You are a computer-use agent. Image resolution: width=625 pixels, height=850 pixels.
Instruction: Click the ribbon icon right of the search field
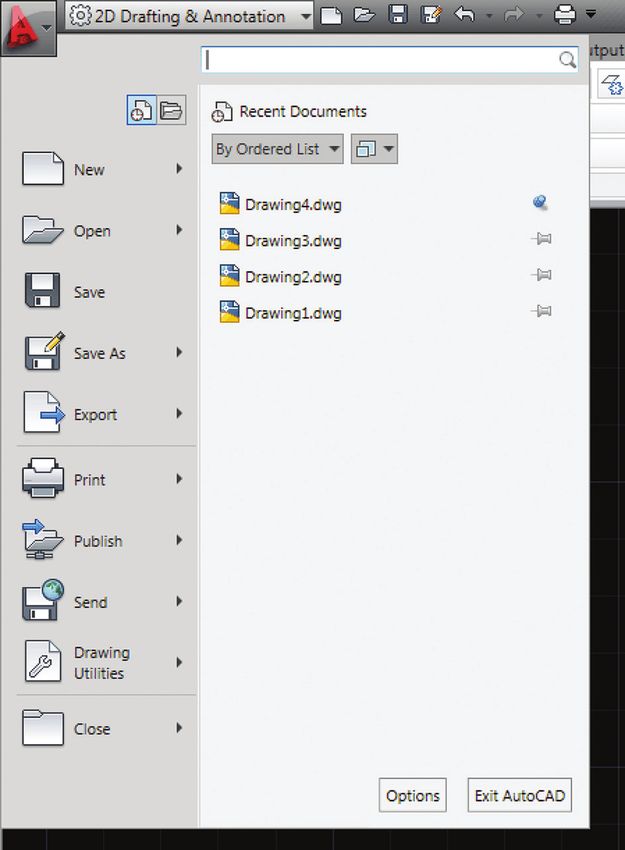click(x=612, y=85)
